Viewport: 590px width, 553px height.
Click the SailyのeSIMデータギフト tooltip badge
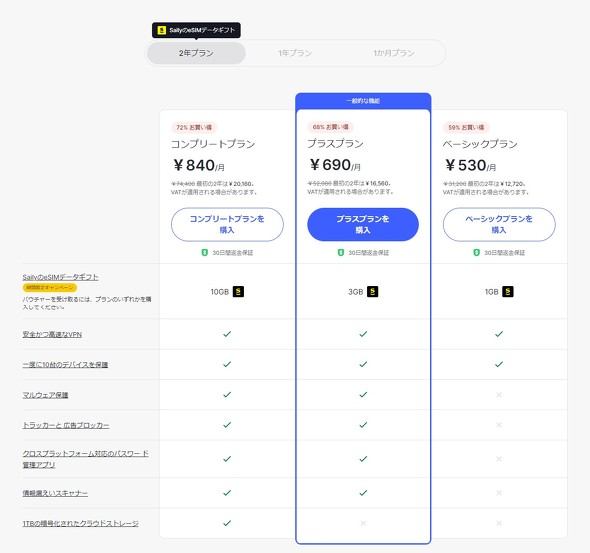coord(196,30)
